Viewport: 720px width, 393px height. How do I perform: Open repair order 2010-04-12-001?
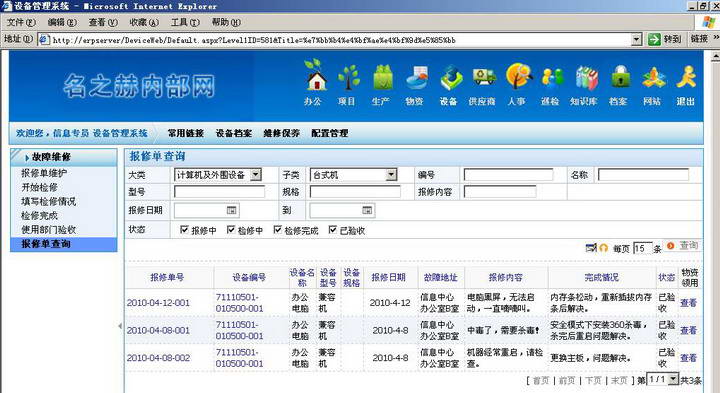click(x=158, y=303)
